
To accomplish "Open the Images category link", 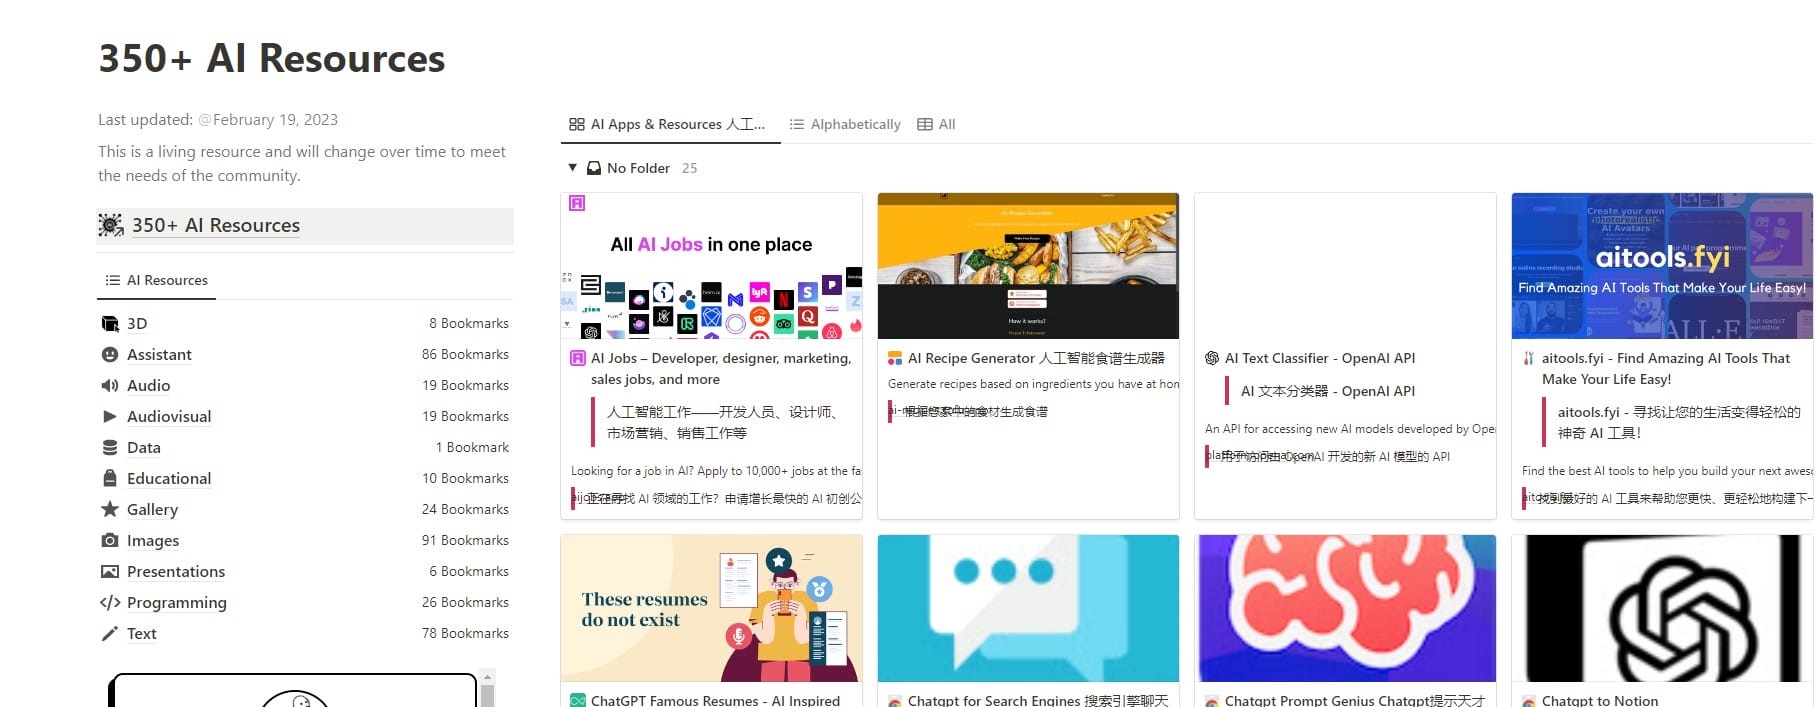I will point(153,540).
